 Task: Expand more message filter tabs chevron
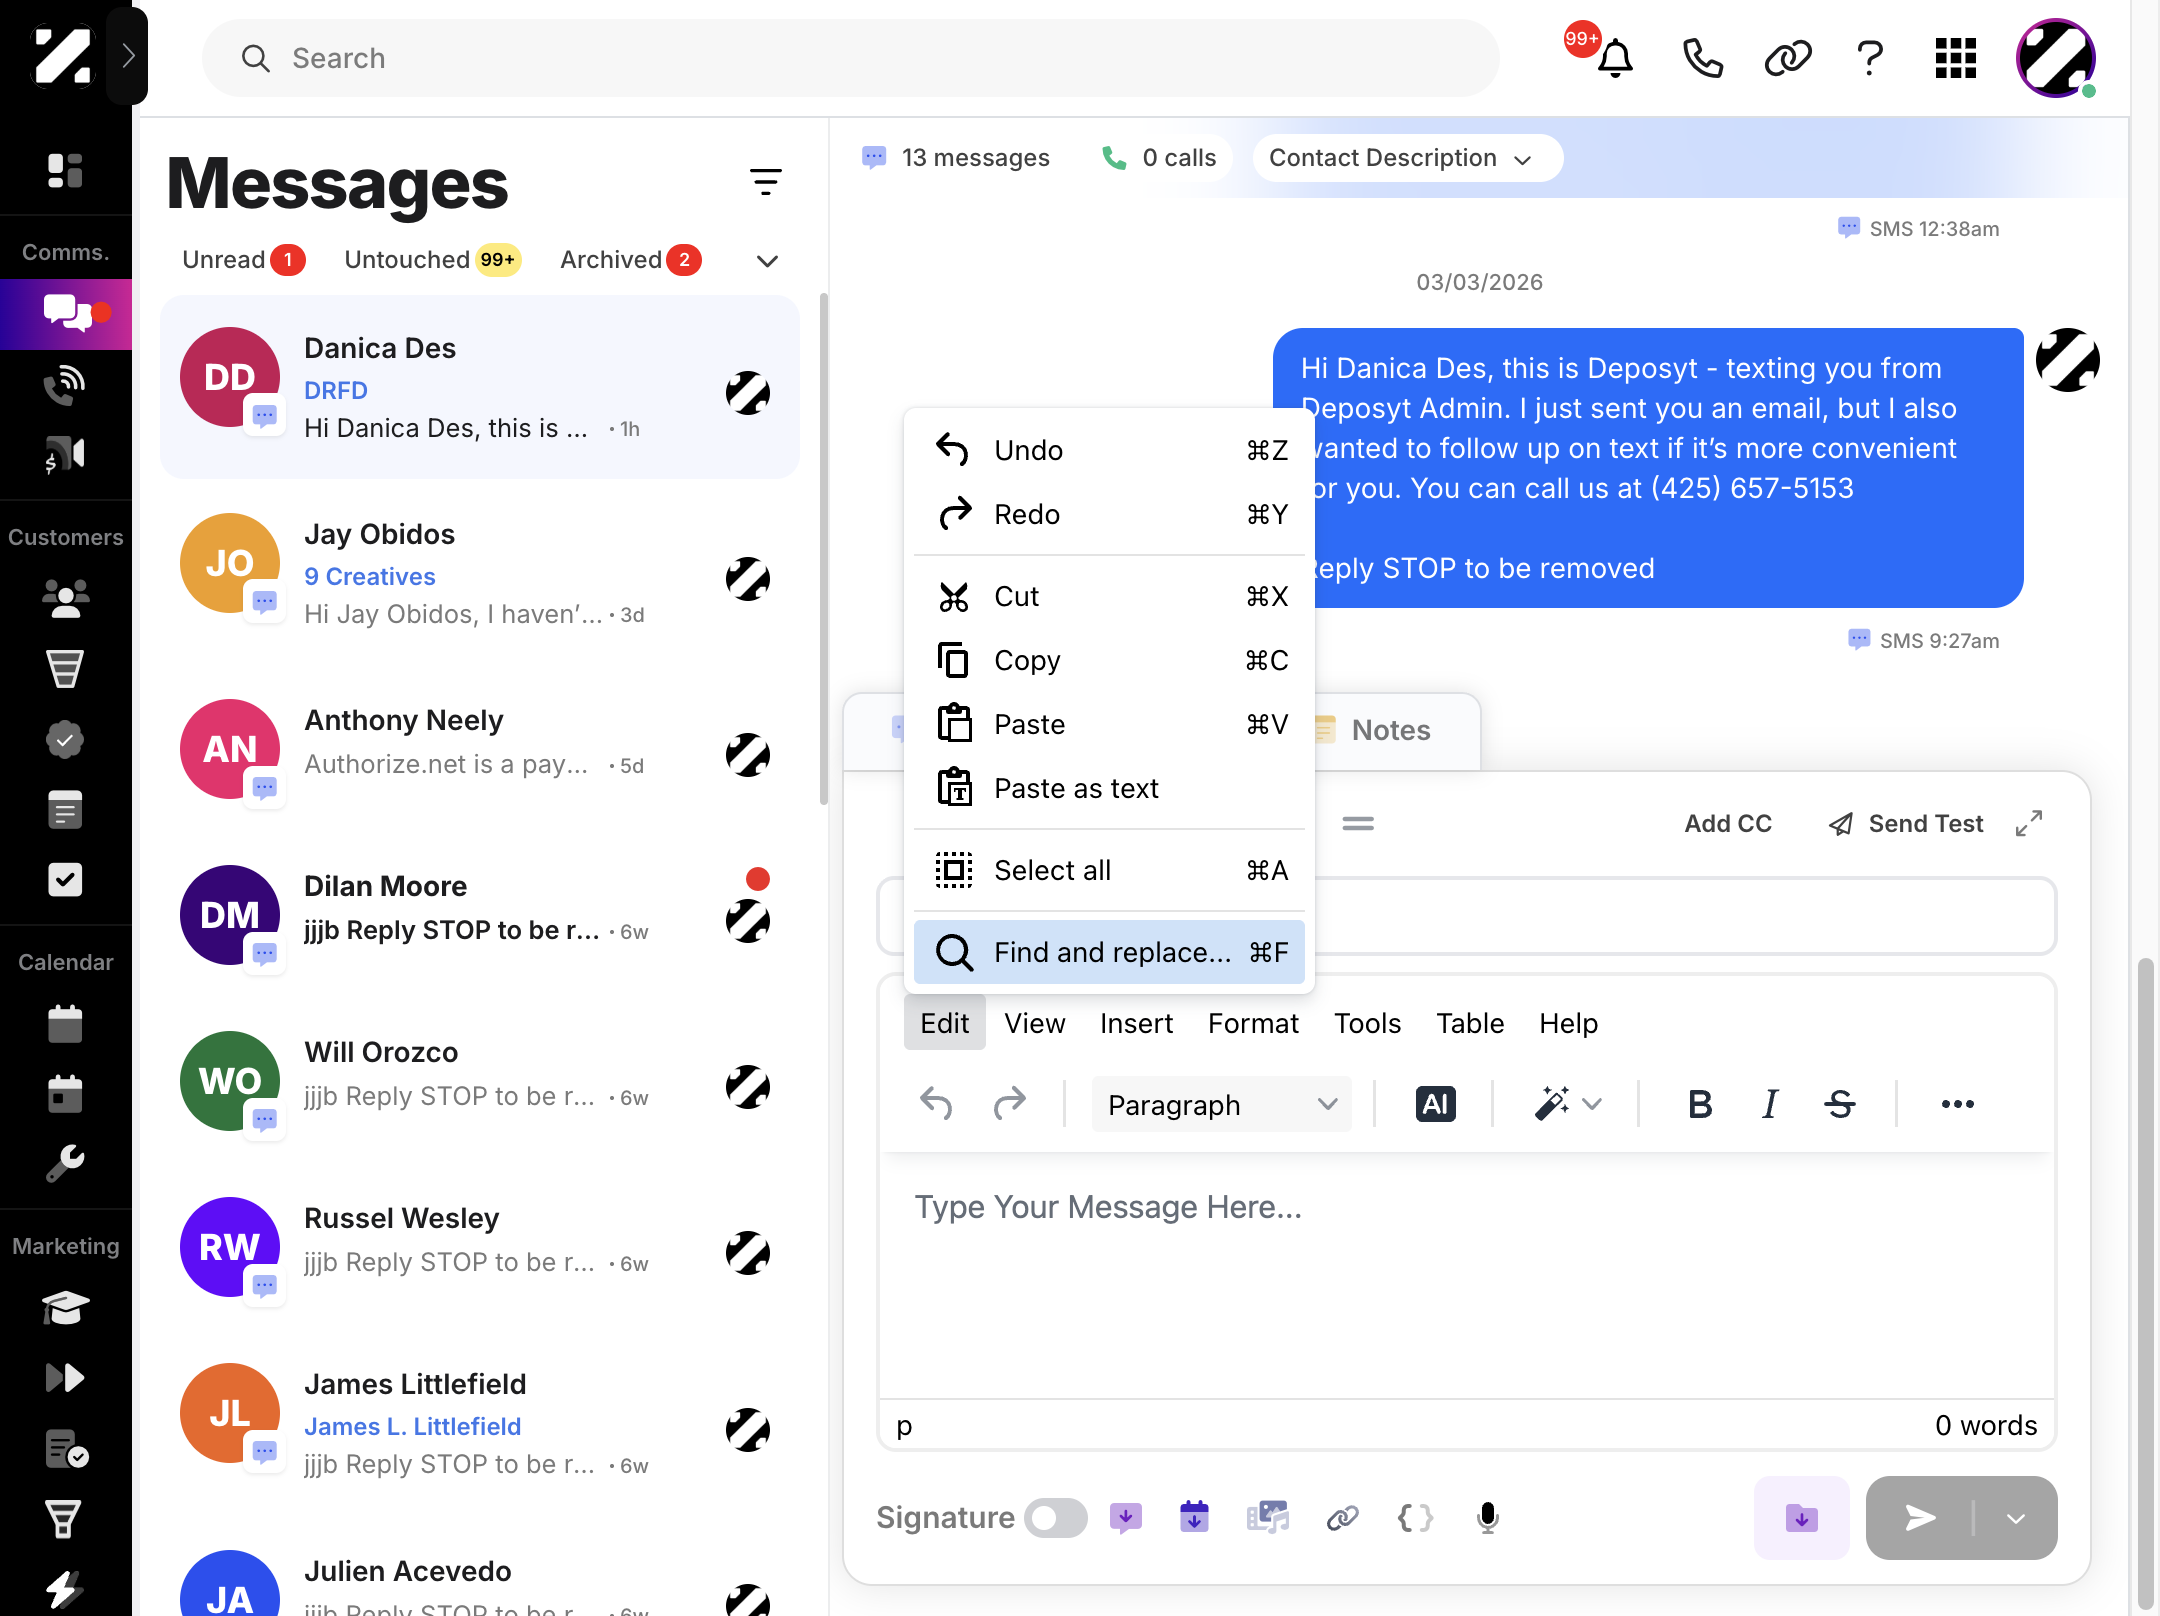coord(767,261)
